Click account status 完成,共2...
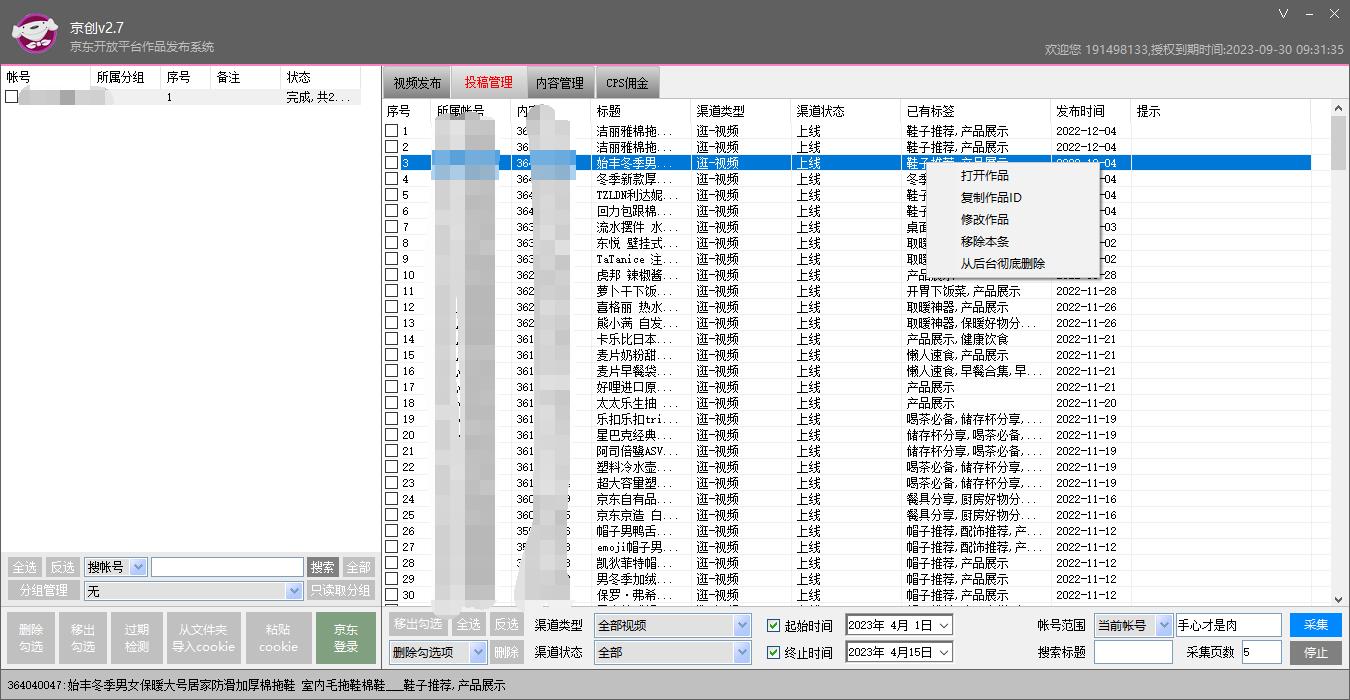Image resolution: width=1350 pixels, height=700 pixels. point(319,97)
